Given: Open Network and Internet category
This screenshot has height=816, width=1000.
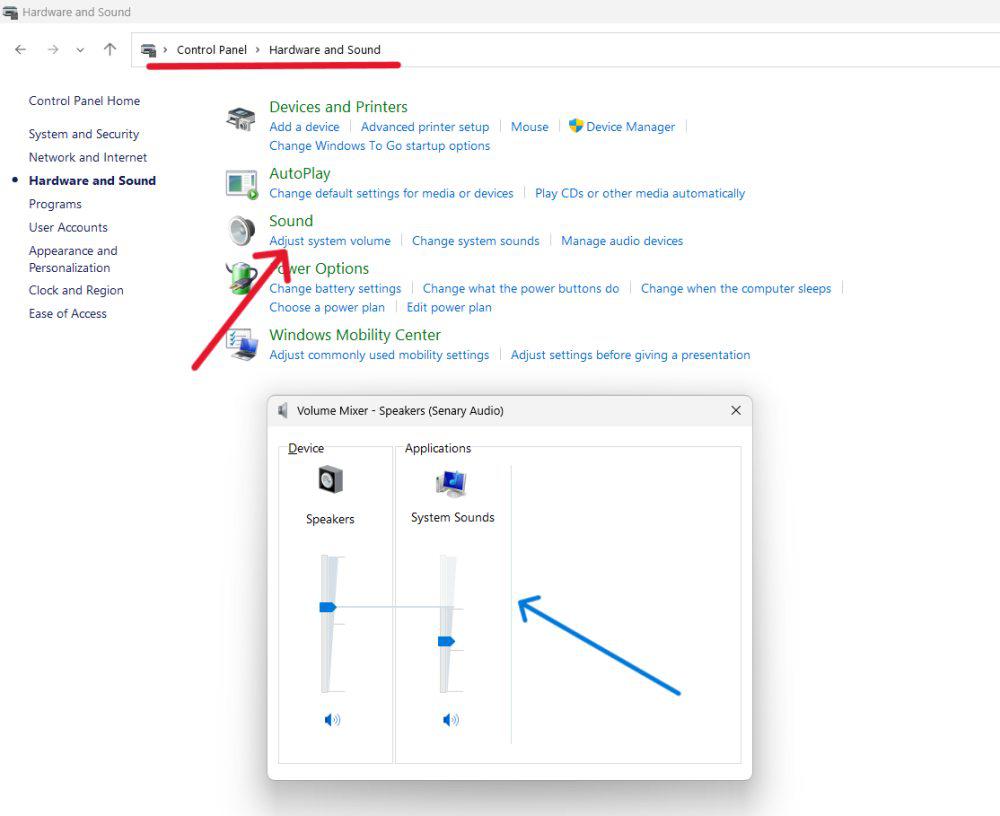Looking at the screenshot, I should [88, 157].
